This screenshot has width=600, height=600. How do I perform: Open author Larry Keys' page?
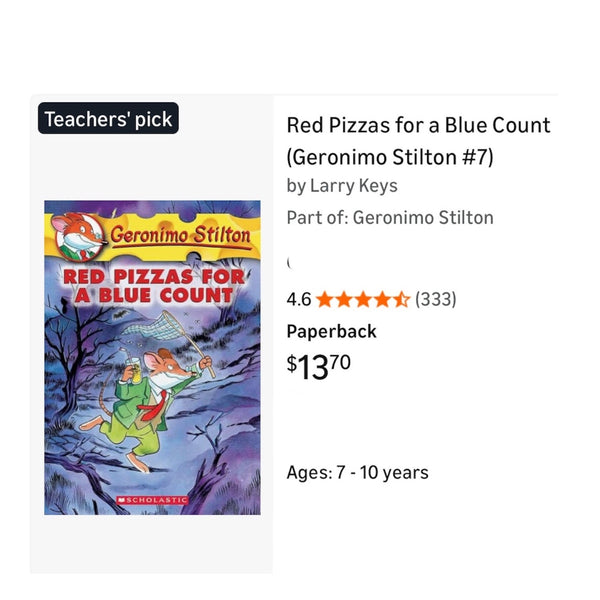(x=354, y=186)
